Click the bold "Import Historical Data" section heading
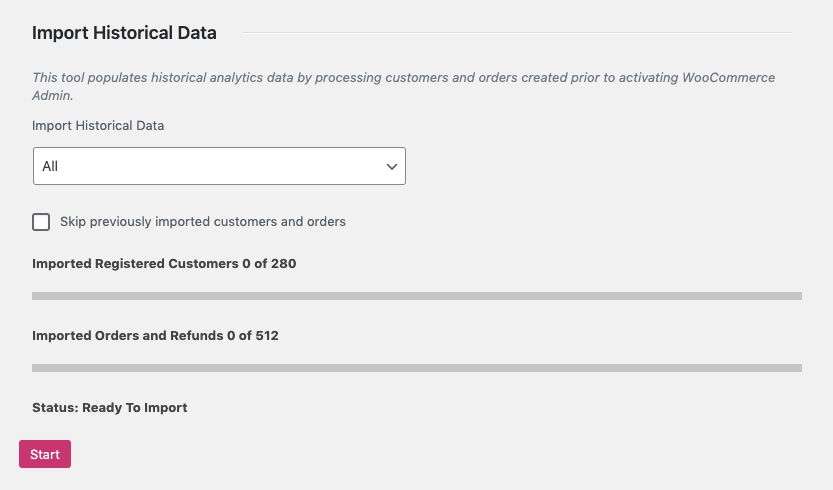This screenshot has height=490, width=833. pyautogui.click(x=124, y=33)
